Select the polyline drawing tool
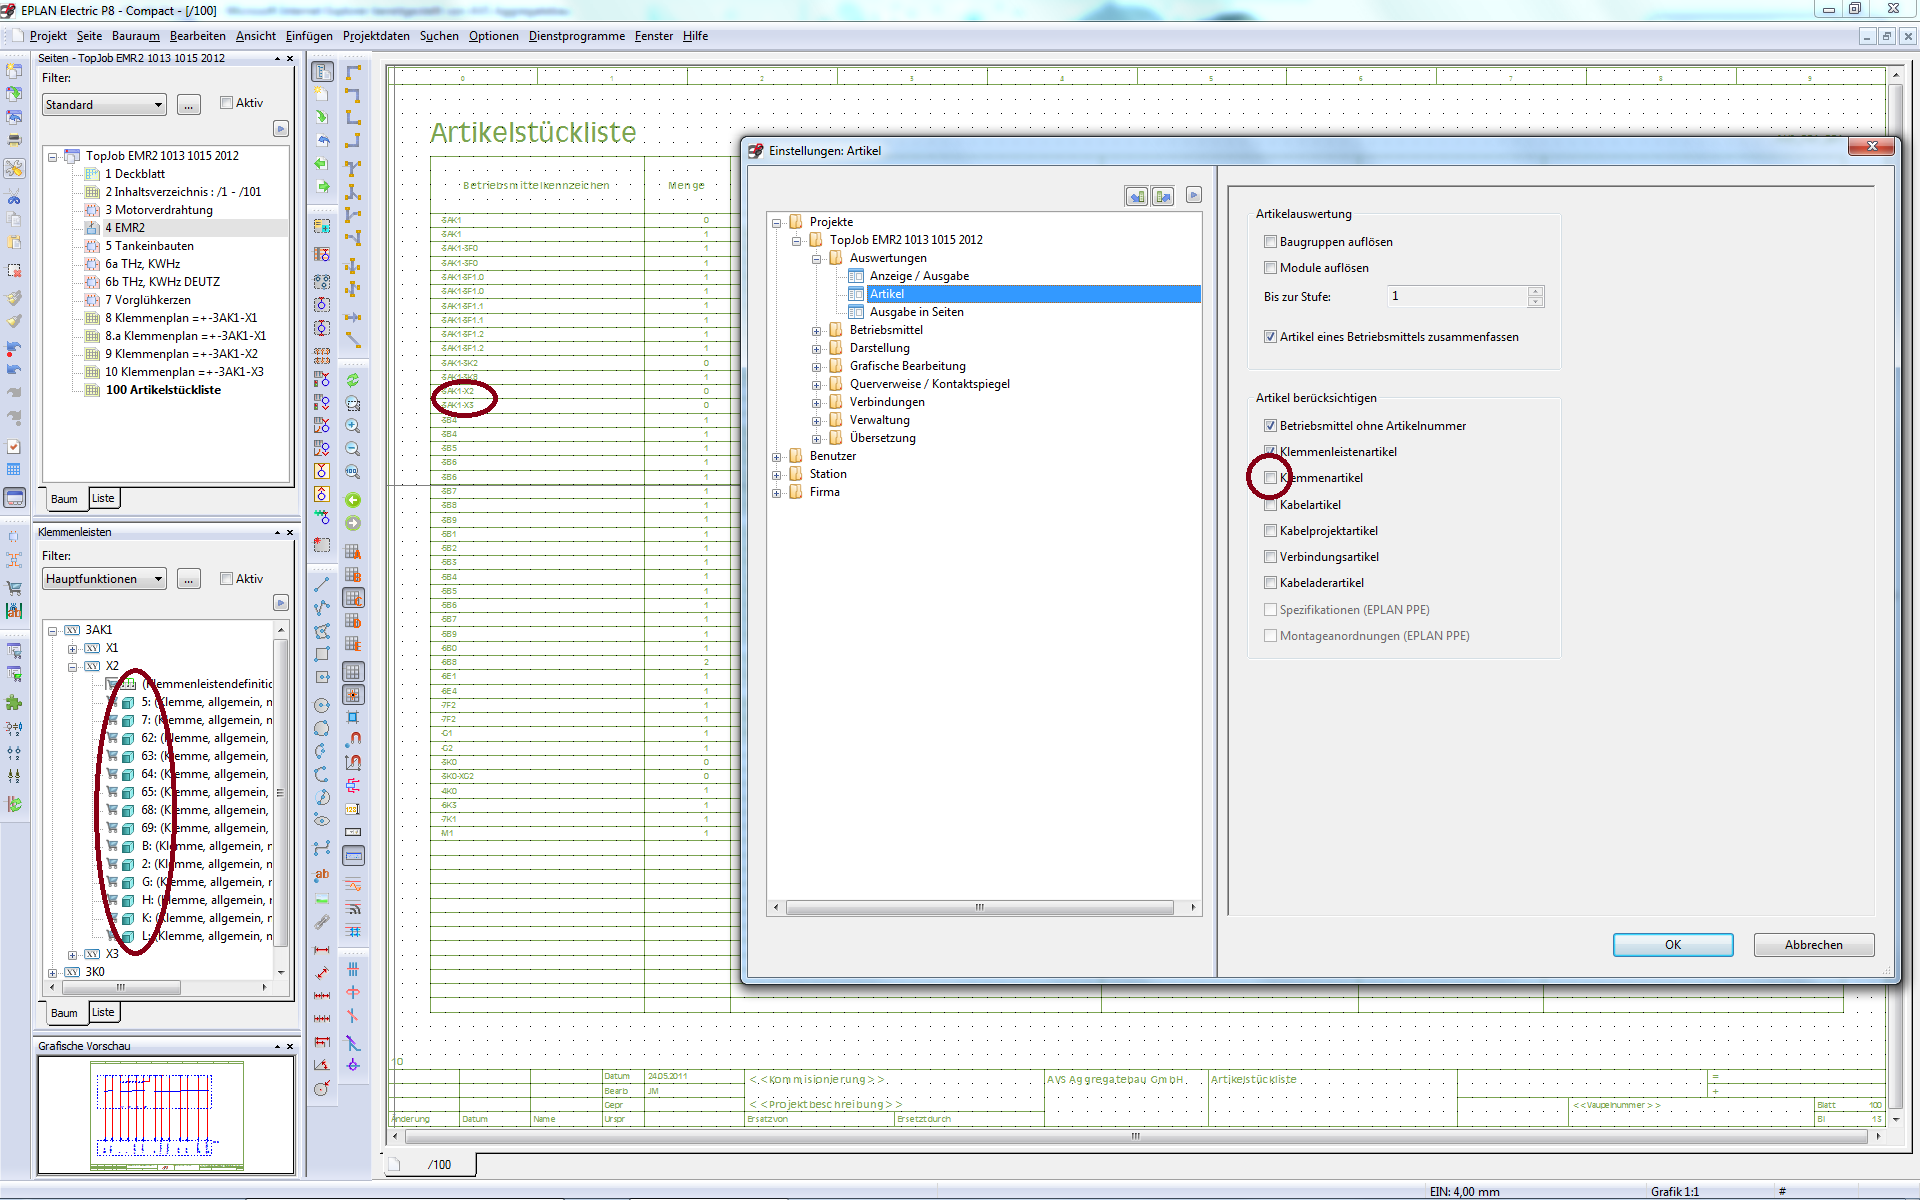 [x=322, y=607]
